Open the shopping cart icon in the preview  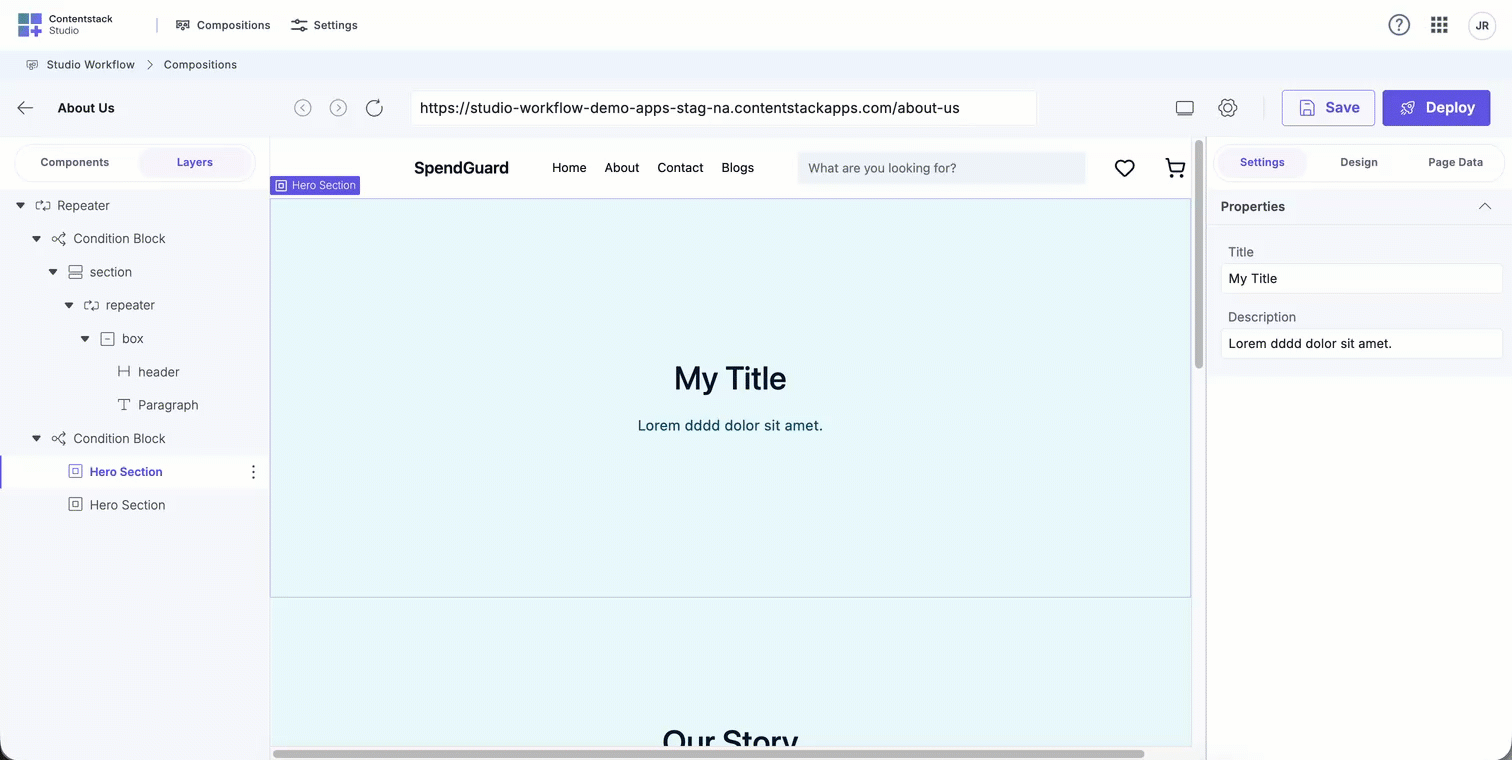tap(1175, 168)
